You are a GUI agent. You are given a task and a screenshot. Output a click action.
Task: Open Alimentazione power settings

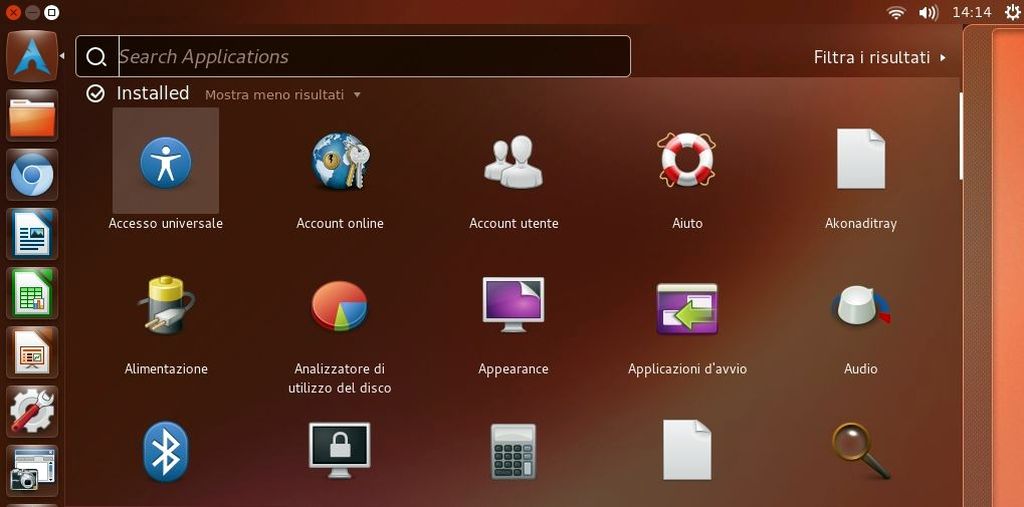[x=166, y=307]
